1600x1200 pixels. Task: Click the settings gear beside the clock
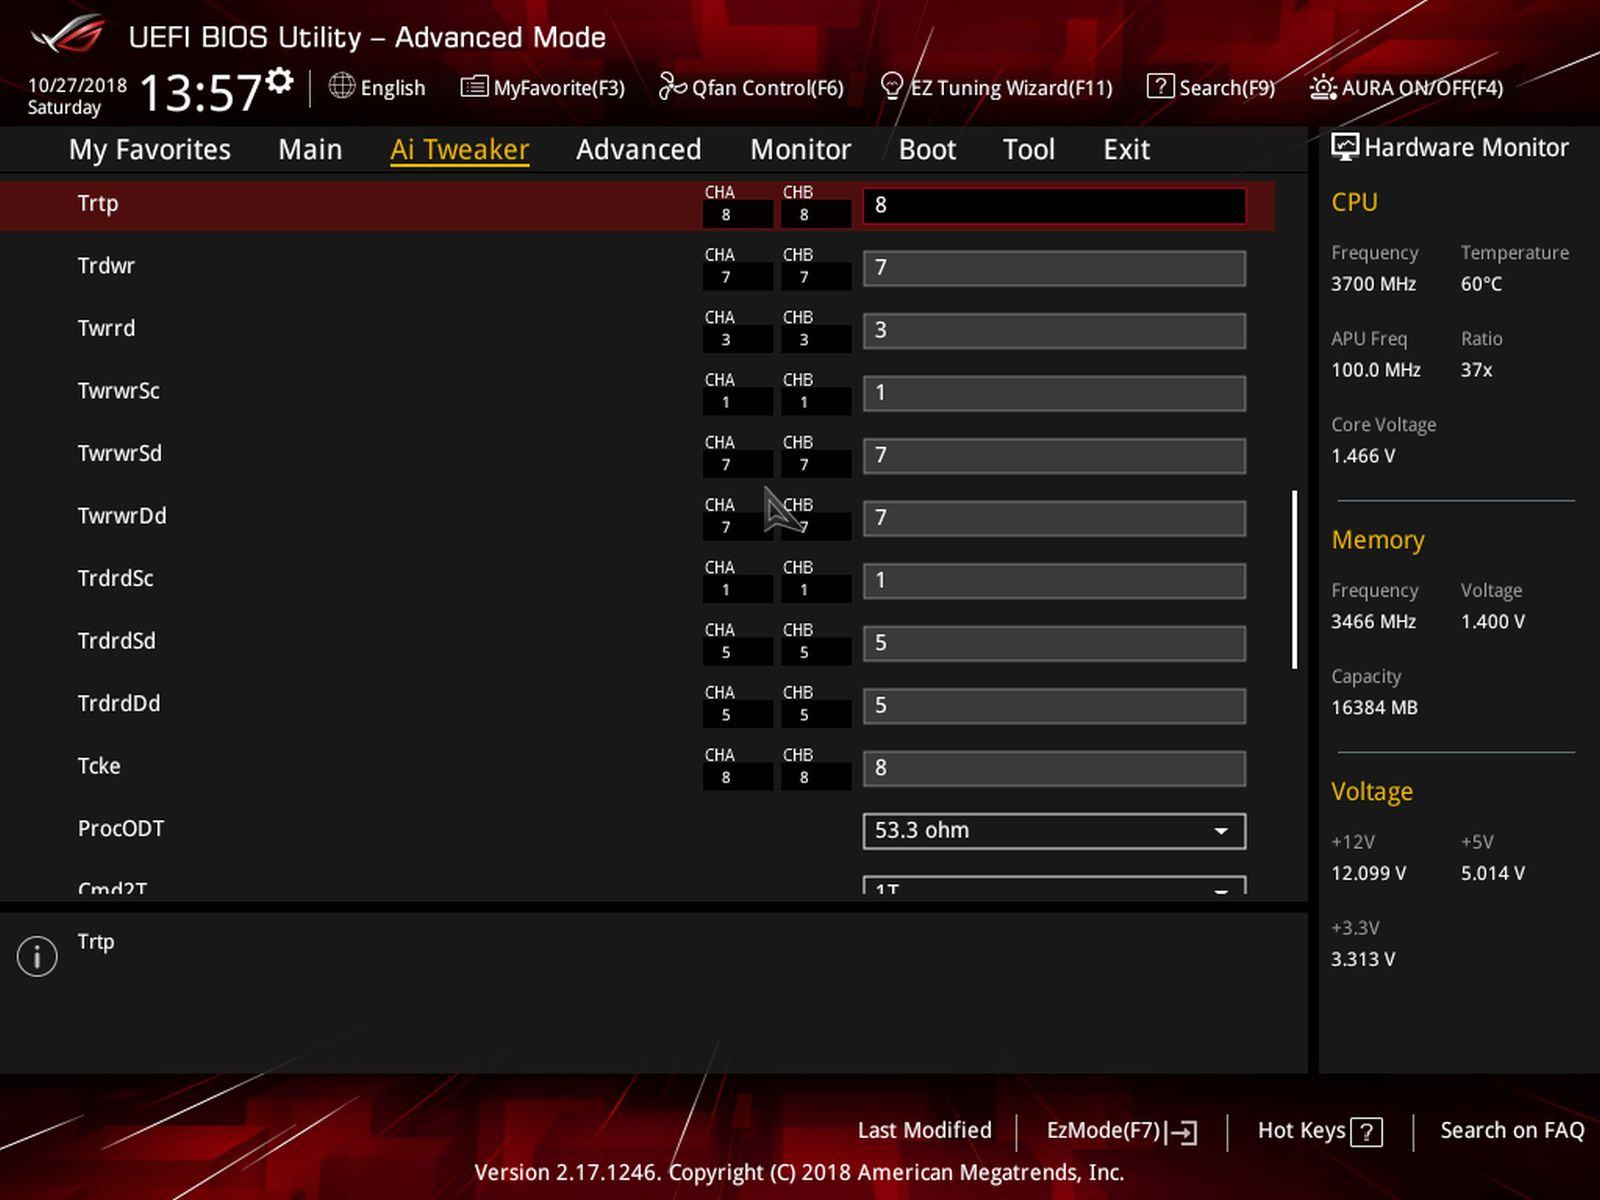(x=281, y=81)
